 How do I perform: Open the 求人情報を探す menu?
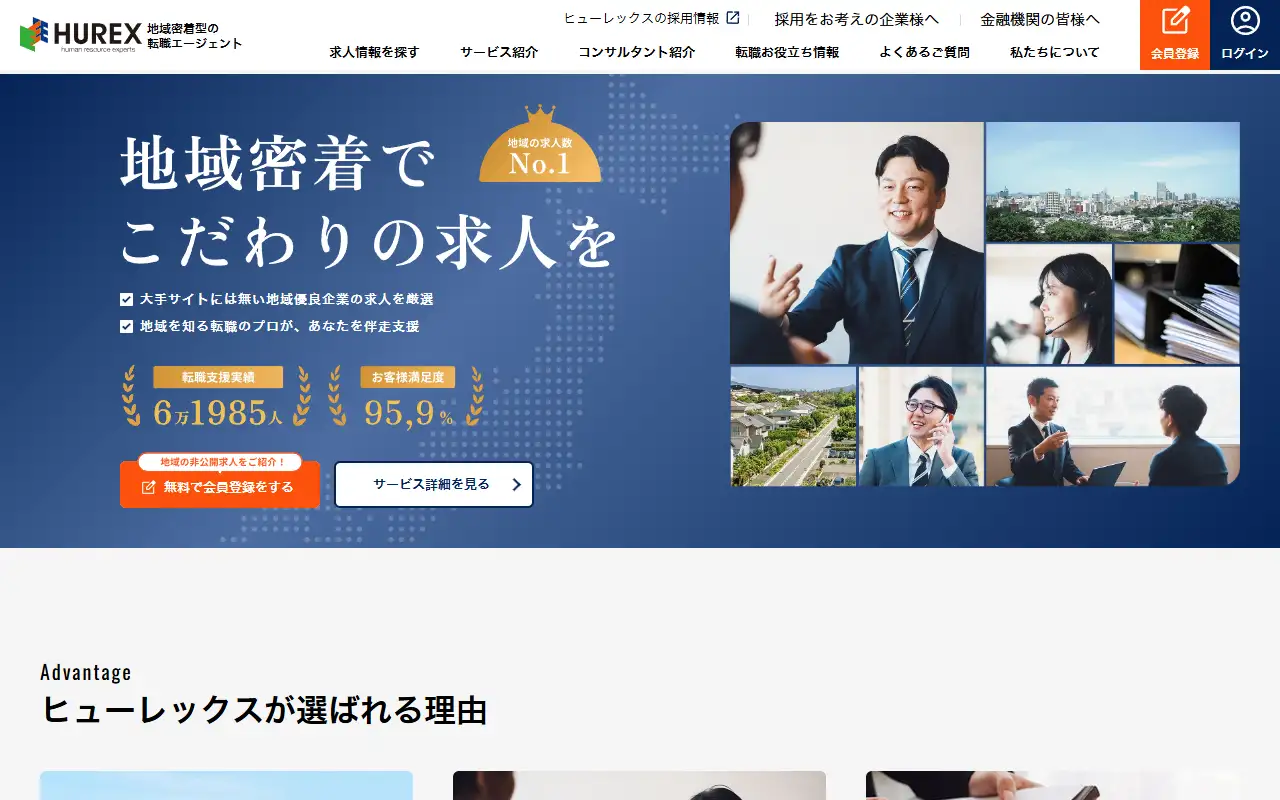coord(374,52)
